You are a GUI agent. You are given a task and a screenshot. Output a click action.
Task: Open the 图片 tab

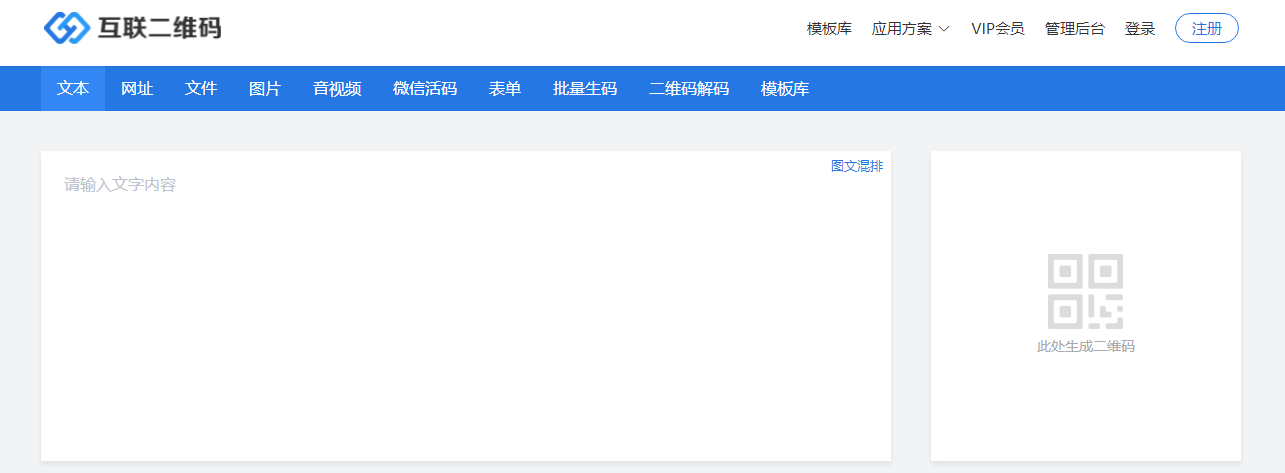[265, 89]
